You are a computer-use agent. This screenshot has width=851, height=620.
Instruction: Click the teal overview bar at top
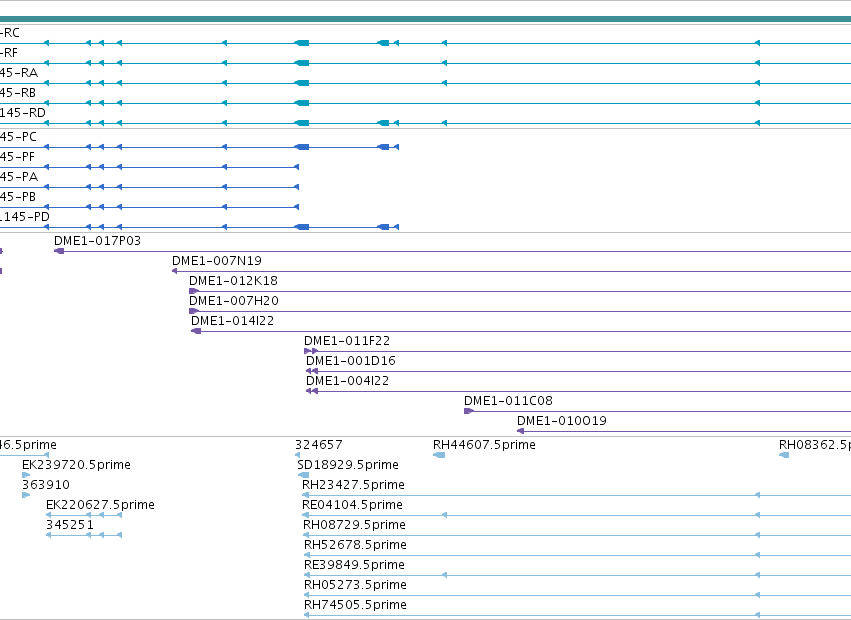click(x=426, y=20)
